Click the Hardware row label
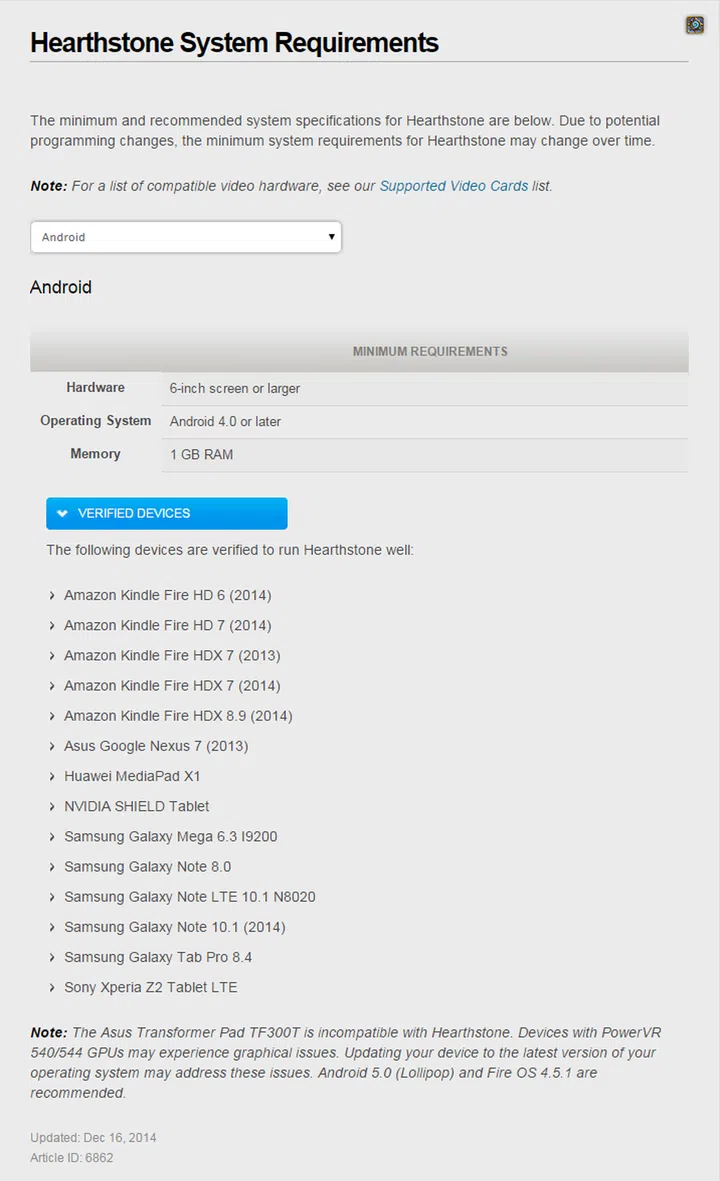The width and height of the screenshot is (720, 1181). [96, 388]
